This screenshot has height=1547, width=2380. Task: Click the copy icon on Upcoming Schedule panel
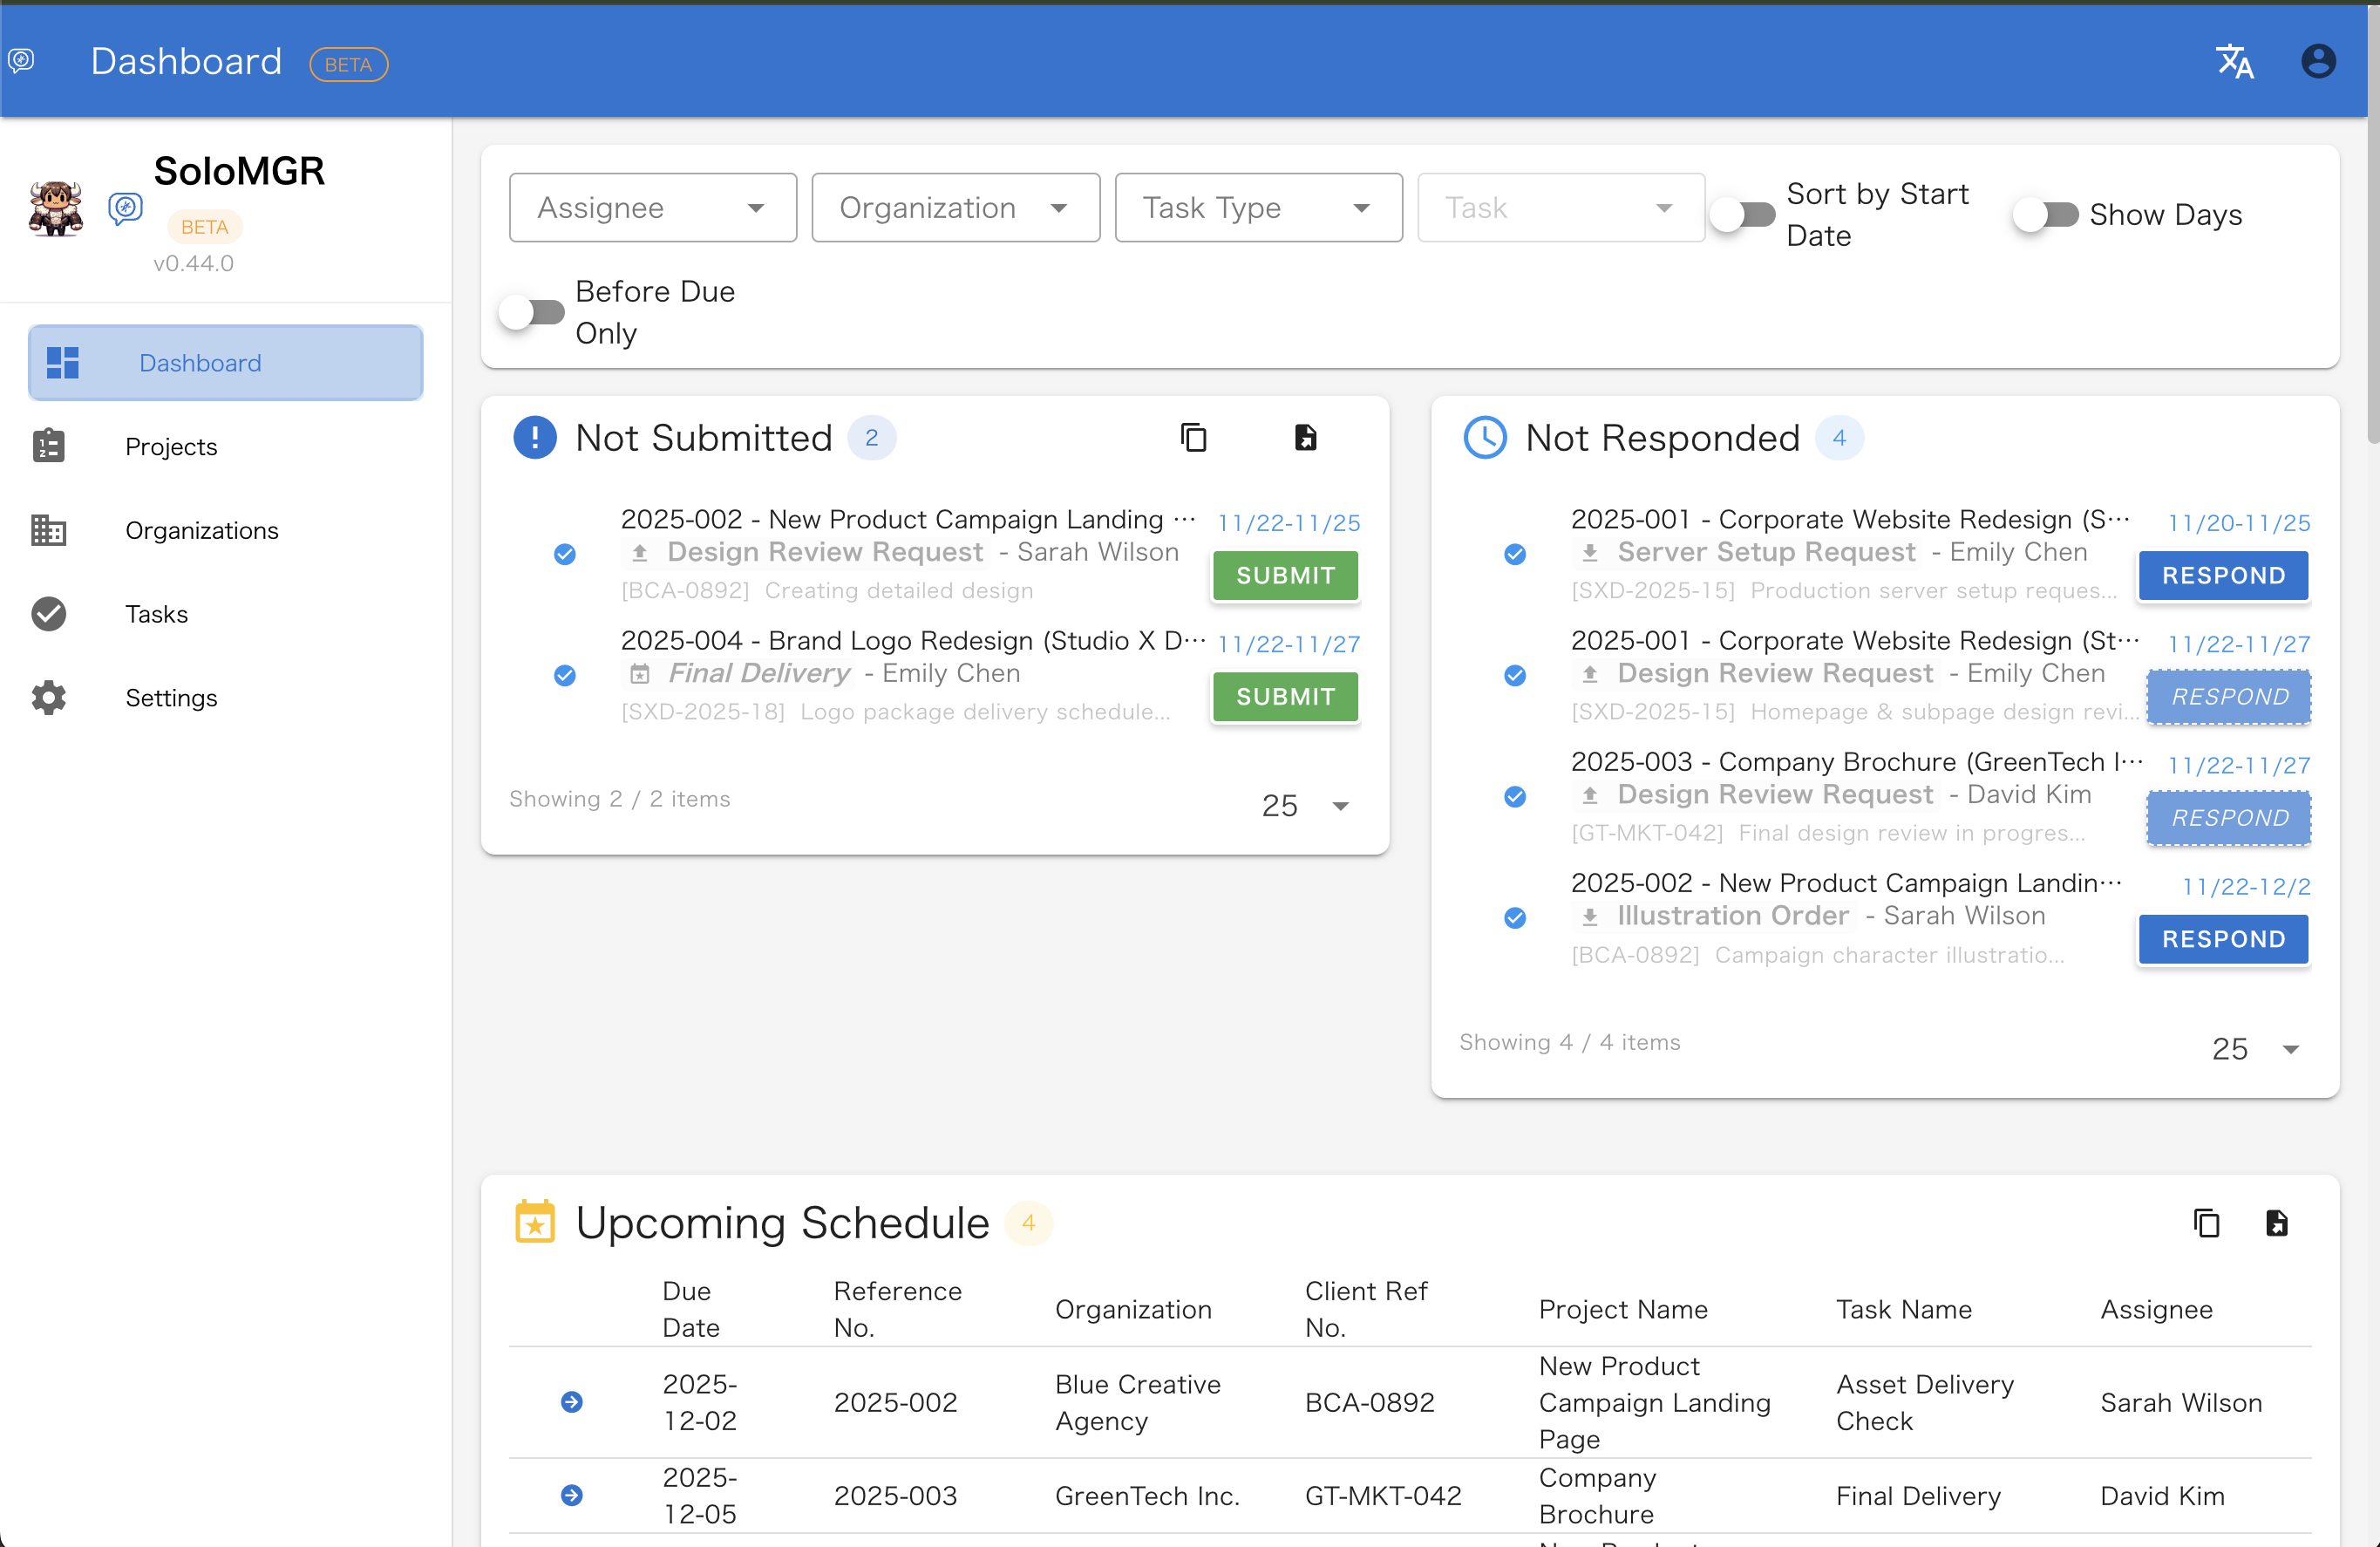coord(2207,1222)
